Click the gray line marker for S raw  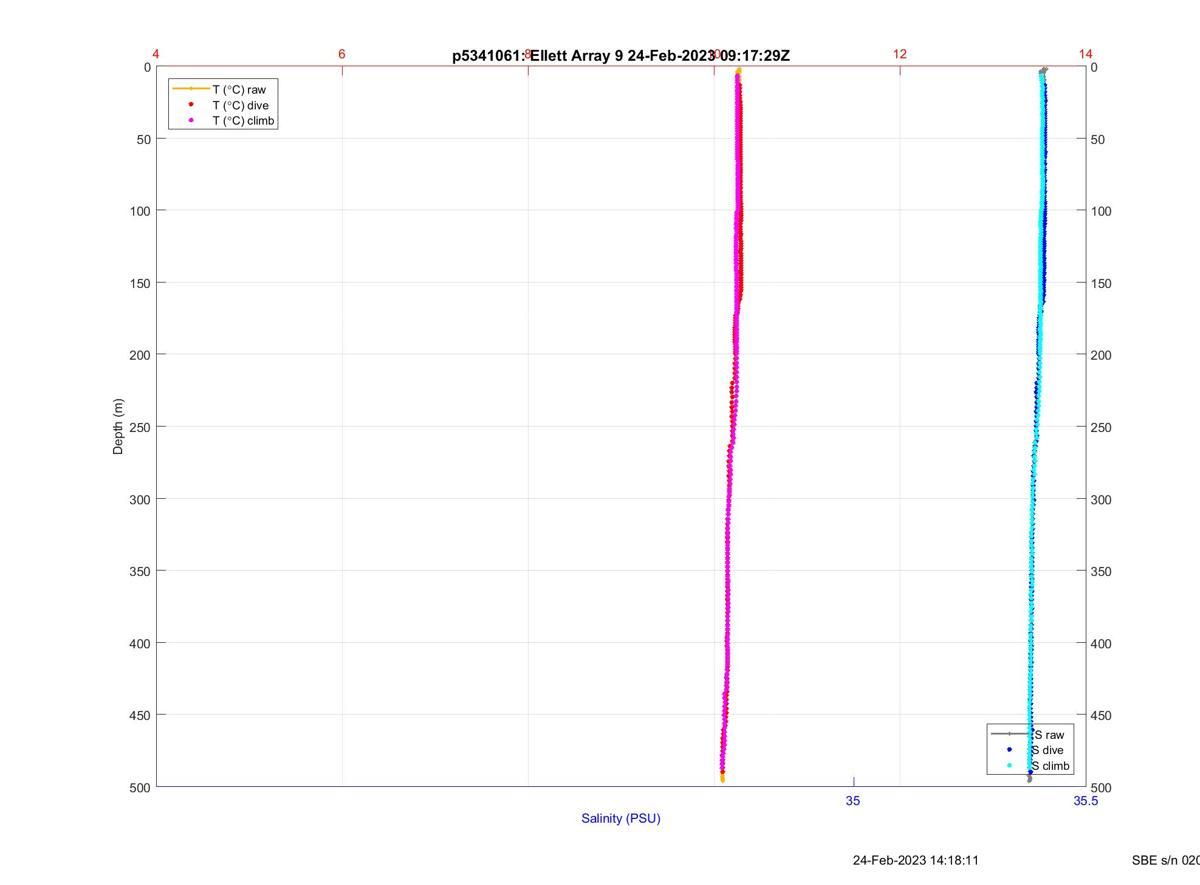[1010, 734]
